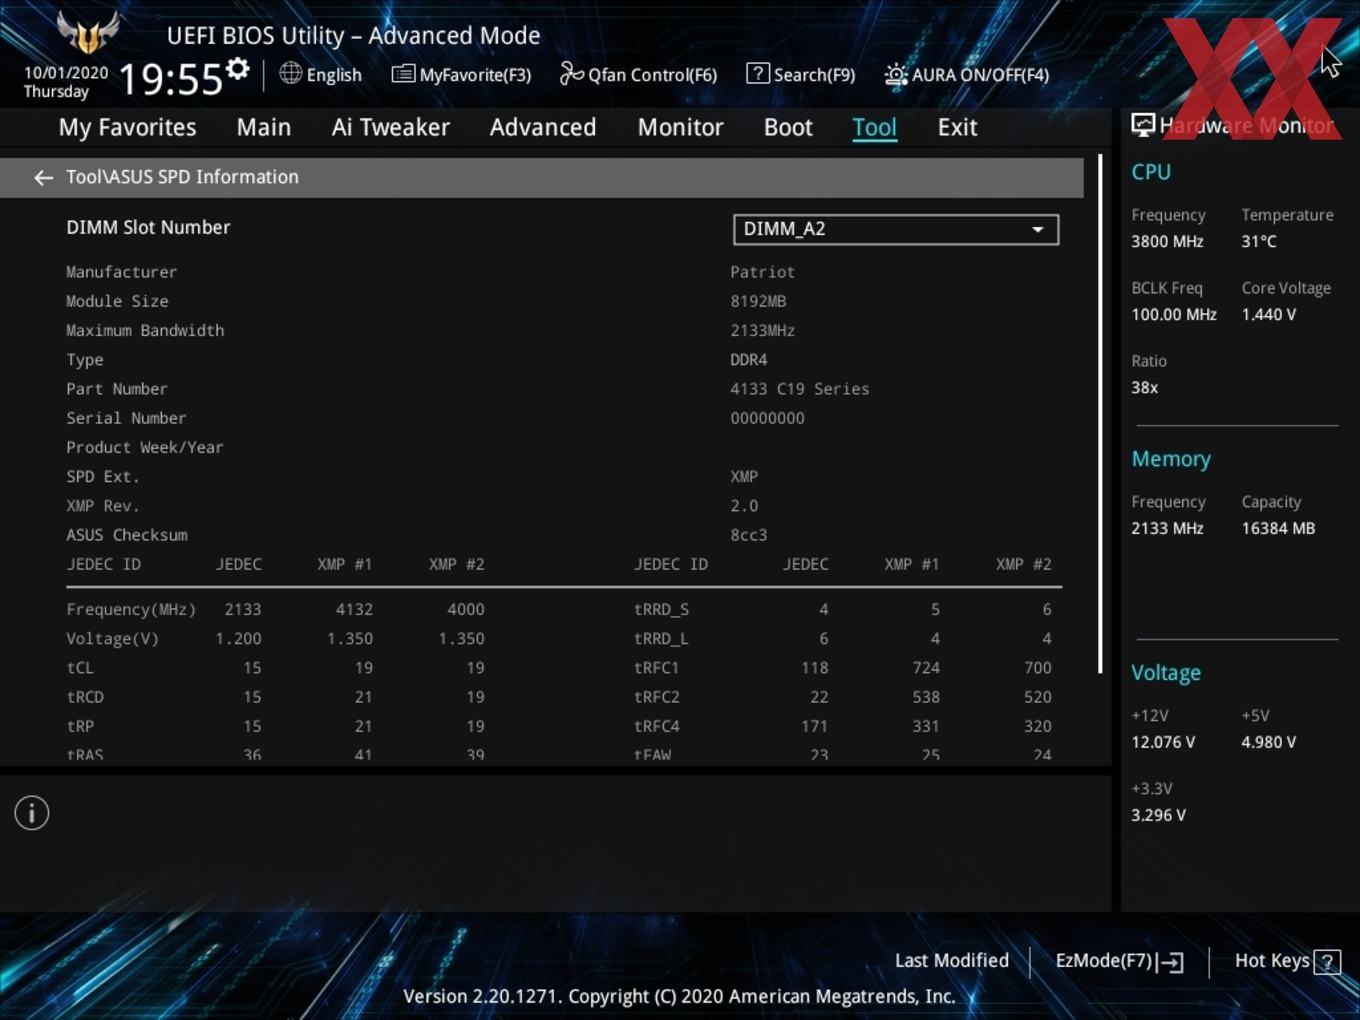Screen dimensions: 1360x1020
Task: Select the Tool tab
Action: point(874,127)
